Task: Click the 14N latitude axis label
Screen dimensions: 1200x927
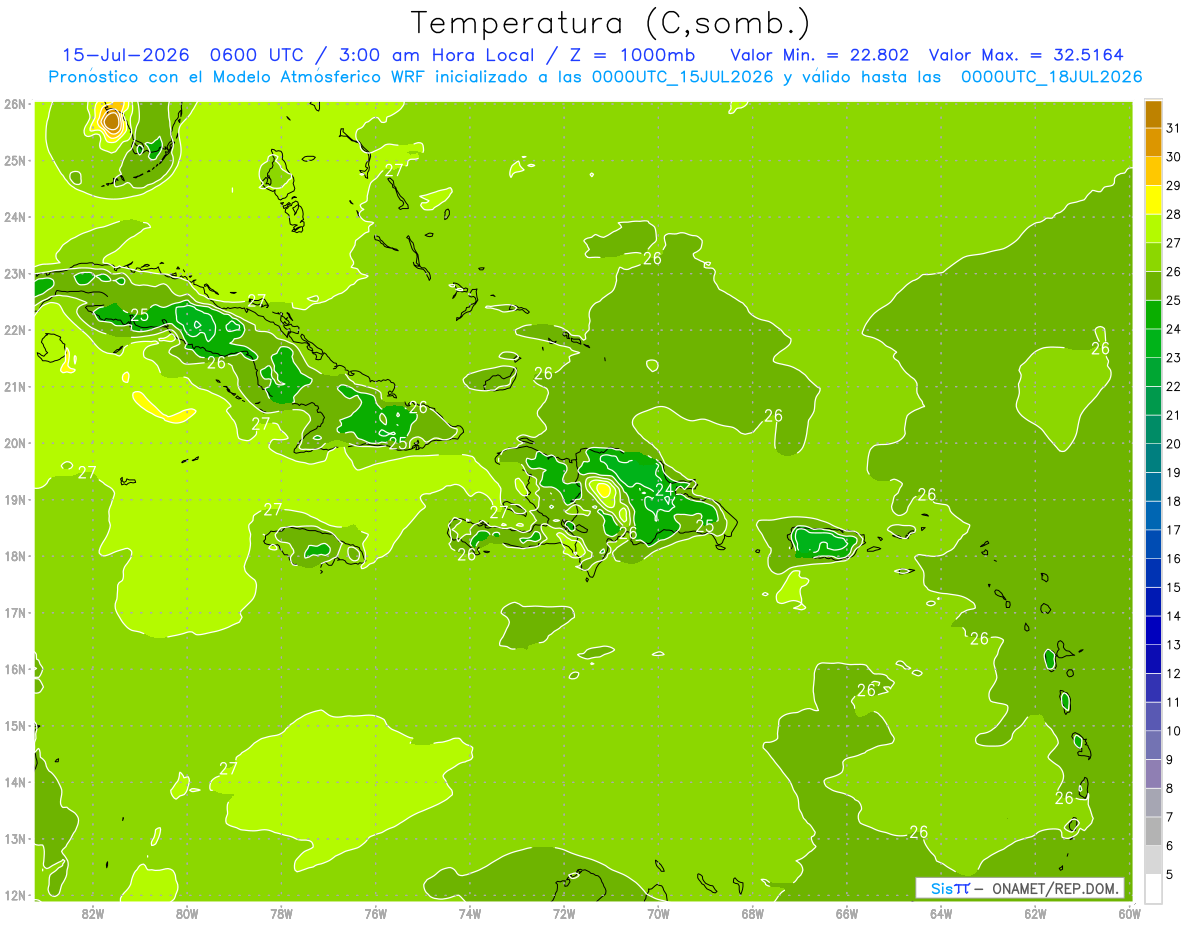Action: (x=15, y=782)
